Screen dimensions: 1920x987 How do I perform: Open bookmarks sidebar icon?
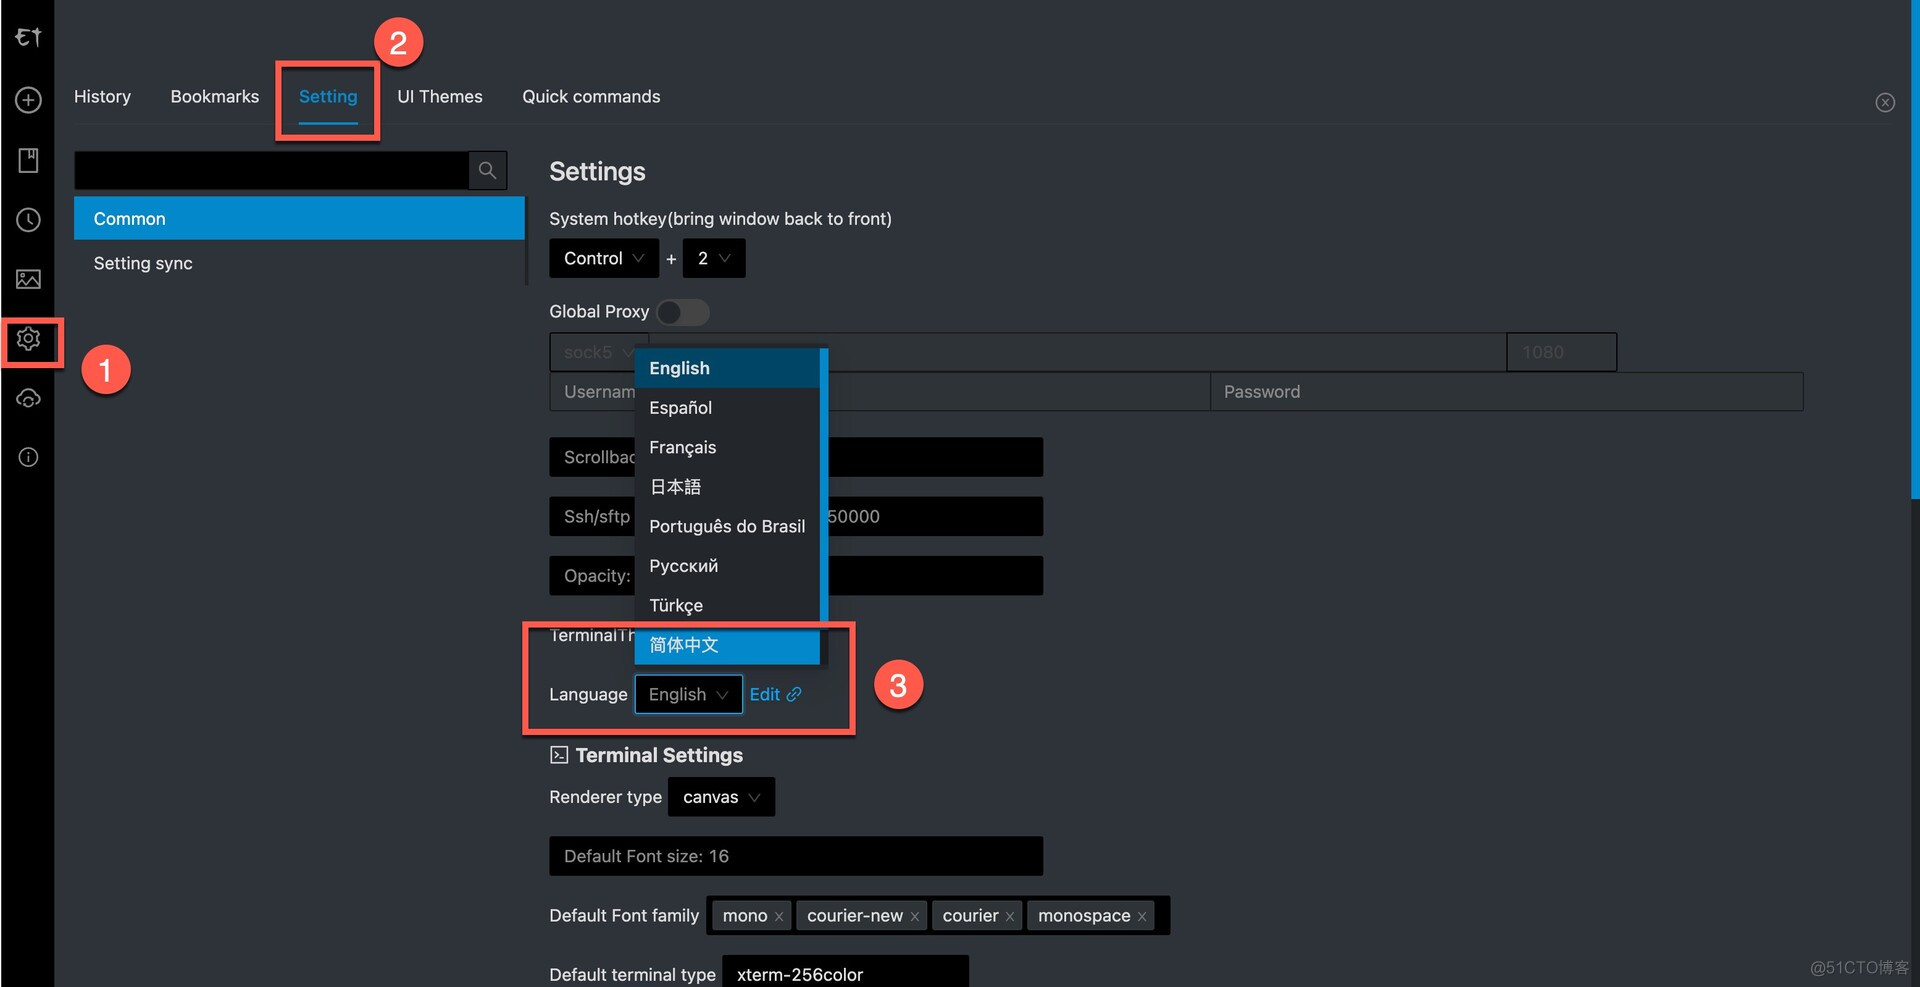pyautogui.click(x=28, y=160)
